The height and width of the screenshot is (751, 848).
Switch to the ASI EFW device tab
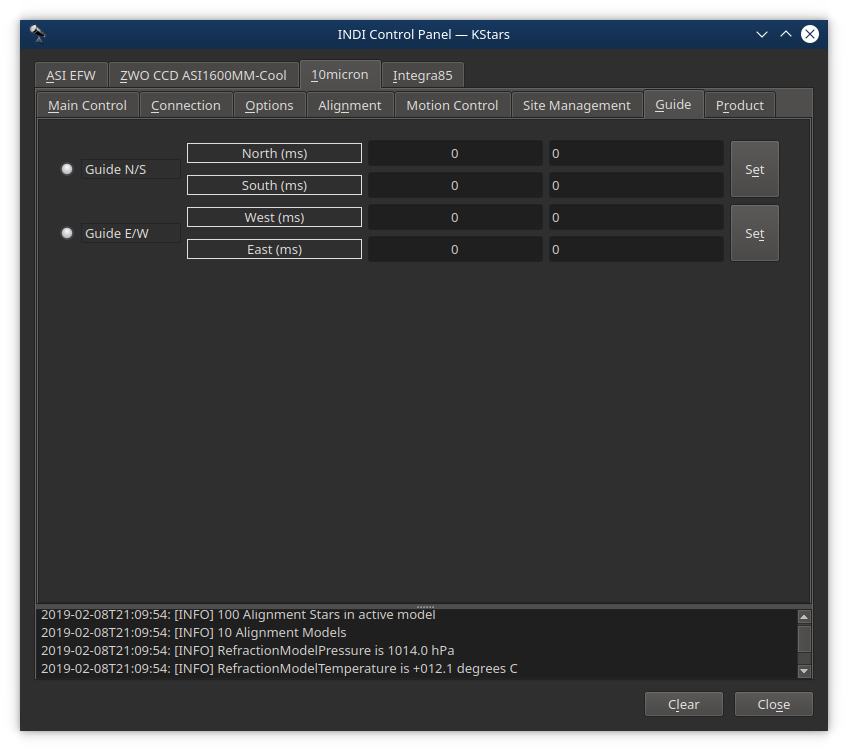(71, 75)
